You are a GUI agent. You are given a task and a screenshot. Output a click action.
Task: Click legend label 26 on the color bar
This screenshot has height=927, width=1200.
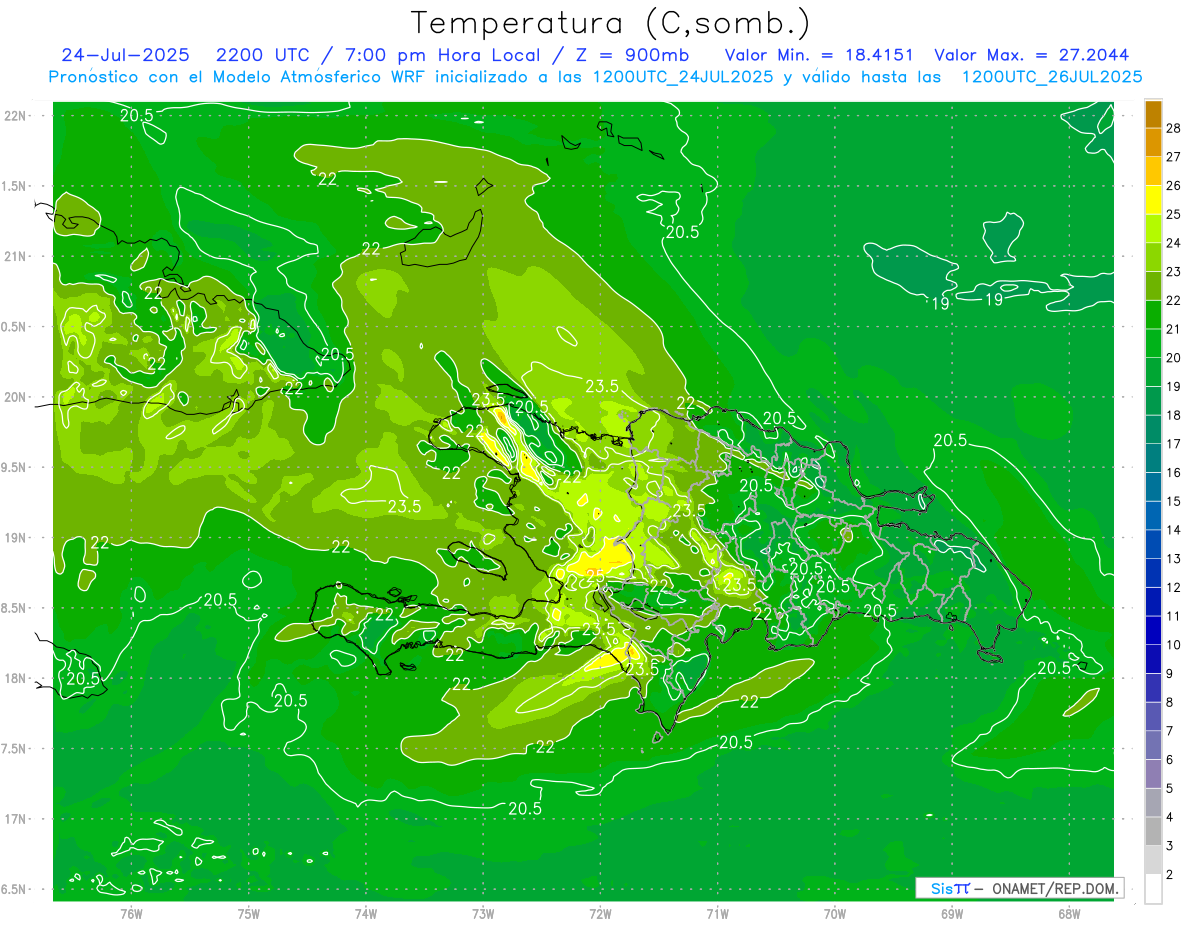(x=1174, y=186)
